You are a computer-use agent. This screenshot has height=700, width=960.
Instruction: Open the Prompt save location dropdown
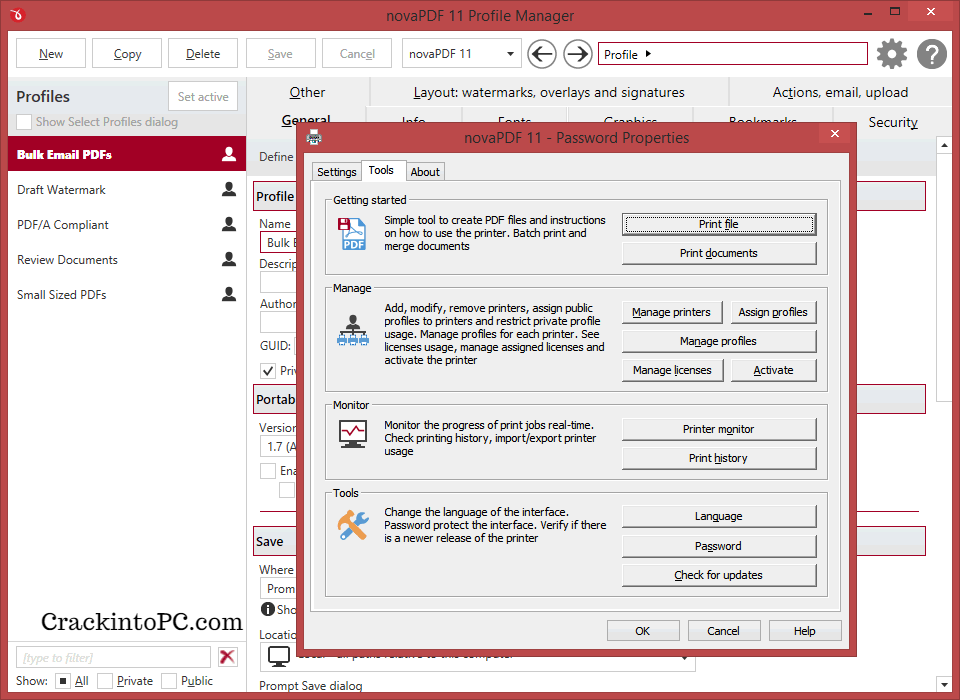point(279,589)
